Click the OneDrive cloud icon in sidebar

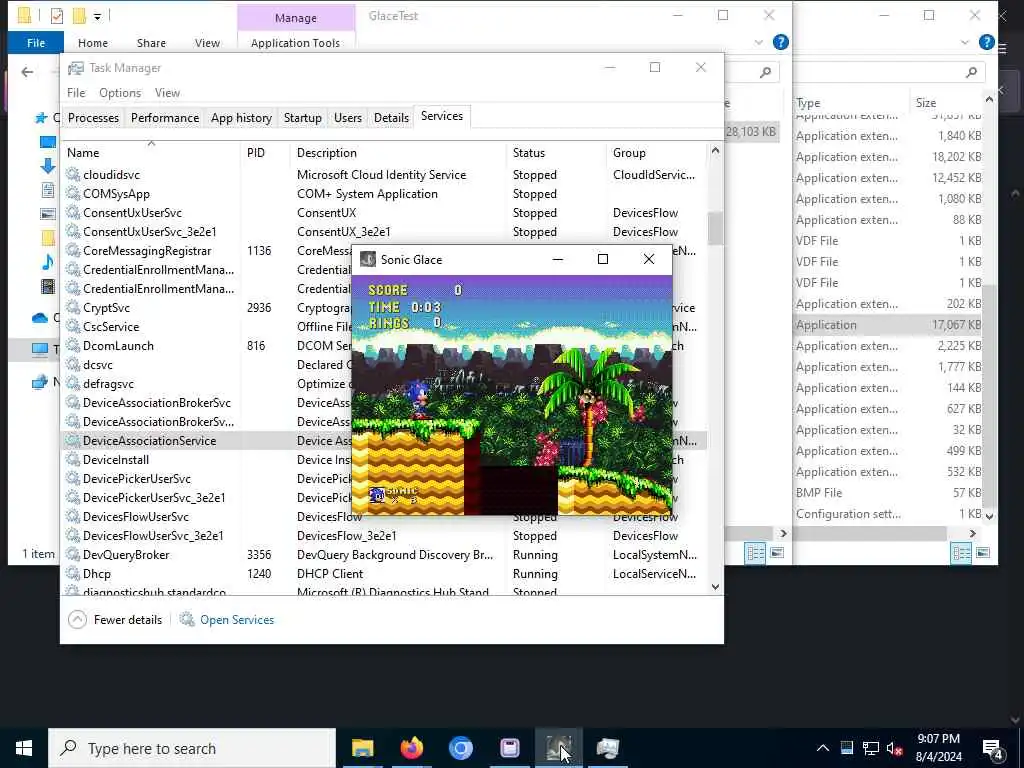coord(40,318)
